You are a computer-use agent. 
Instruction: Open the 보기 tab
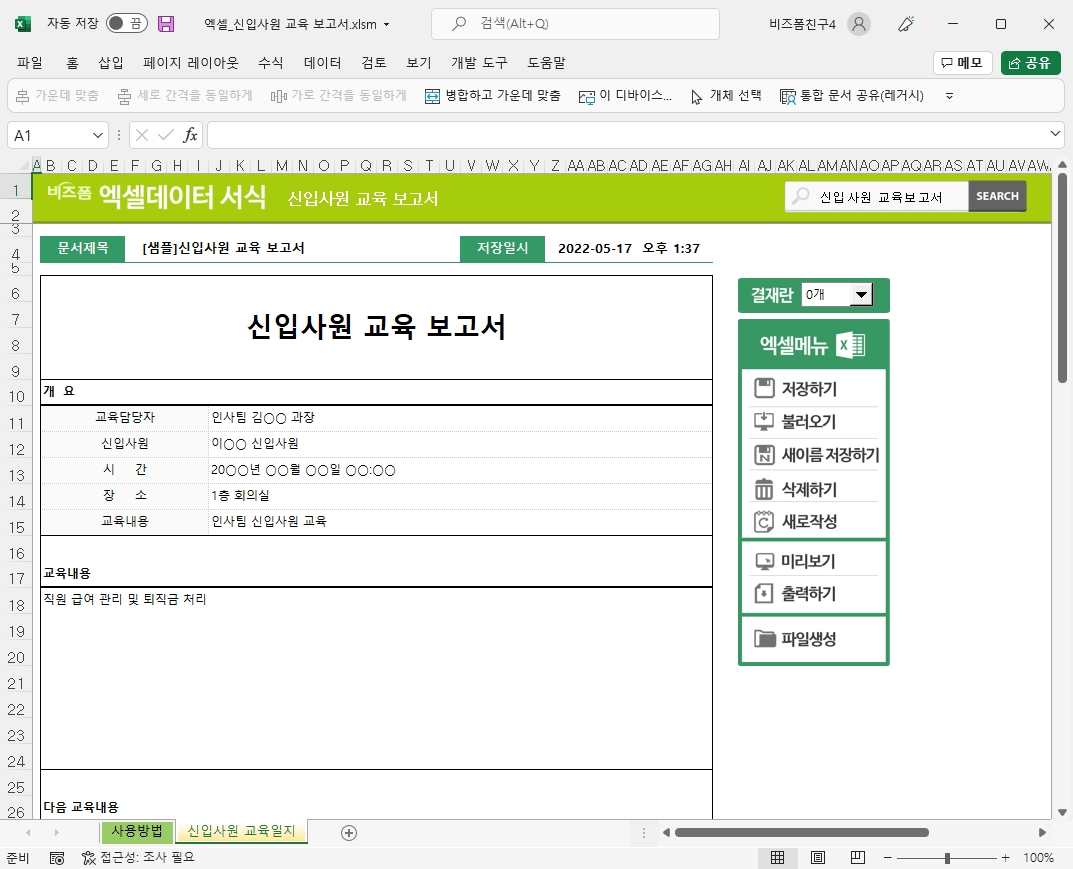click(419, 63)
